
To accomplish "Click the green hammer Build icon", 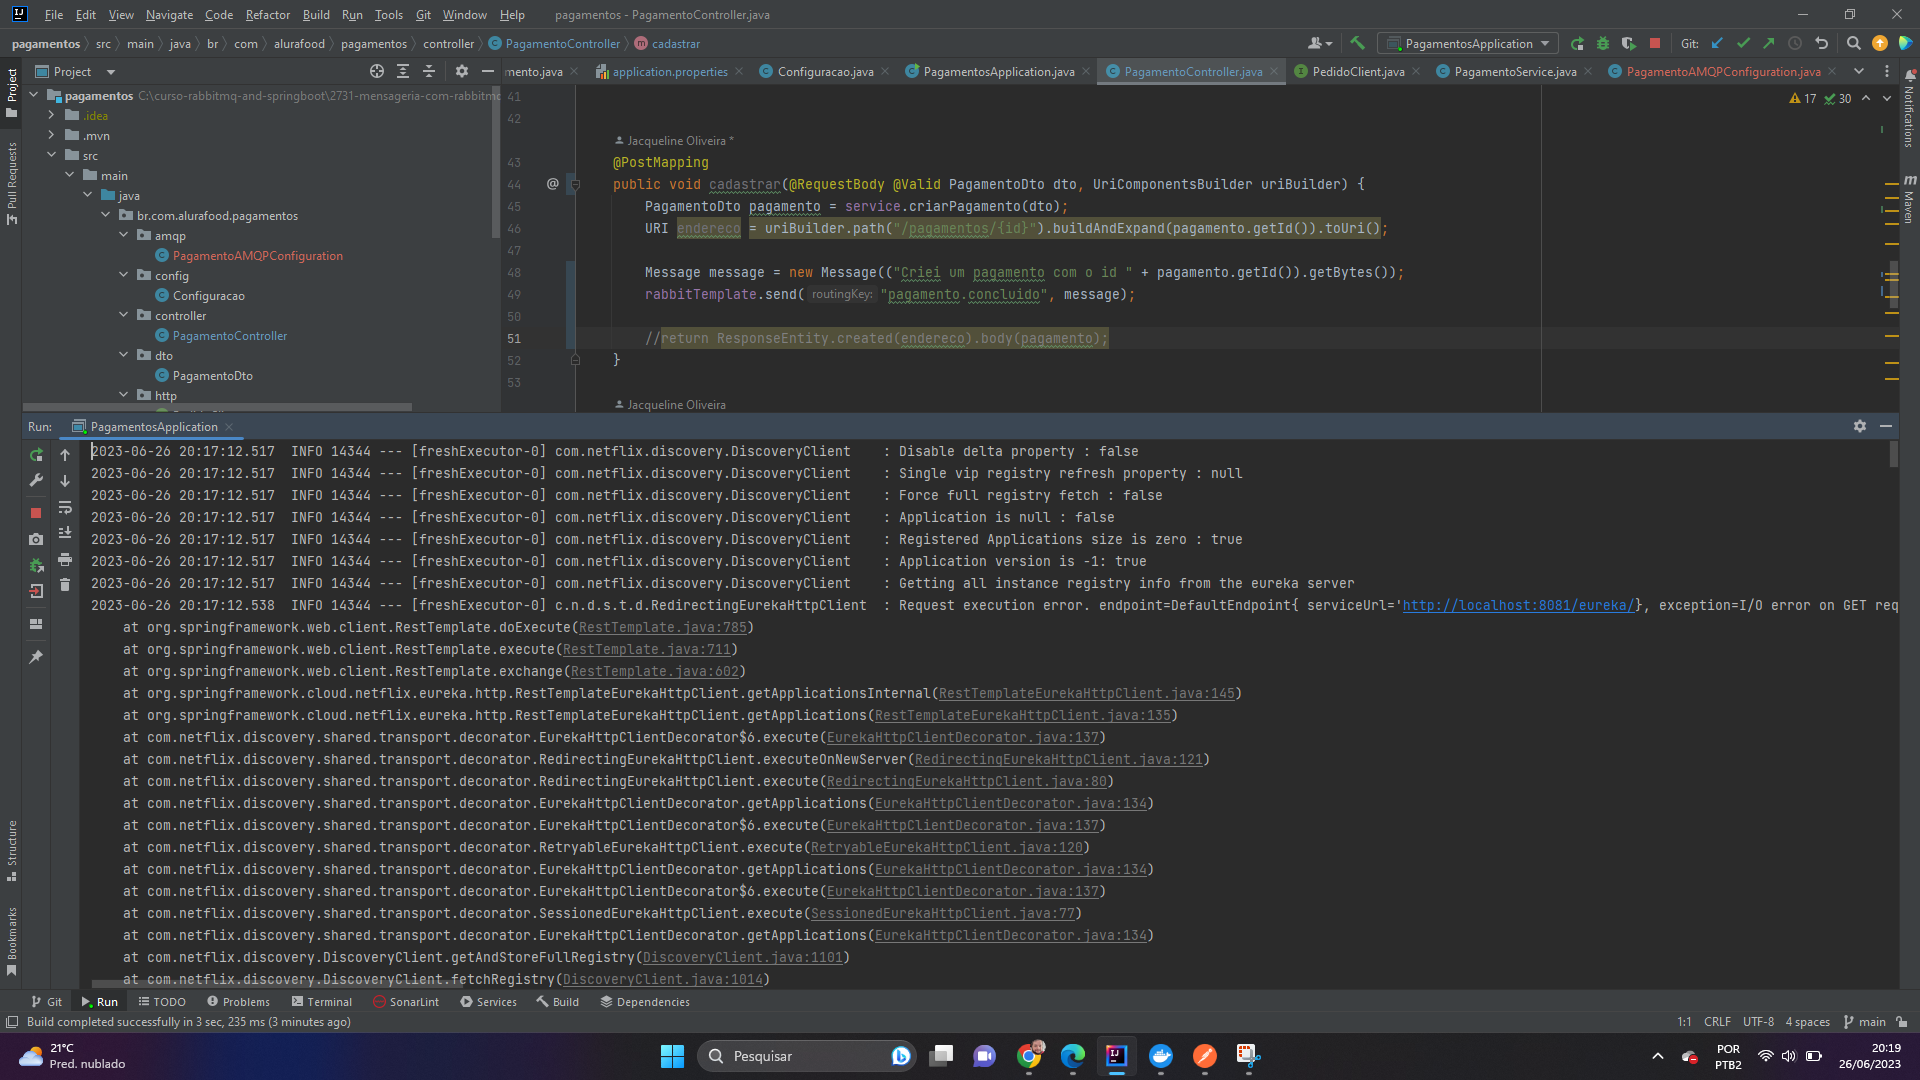I will [1357, 43].
